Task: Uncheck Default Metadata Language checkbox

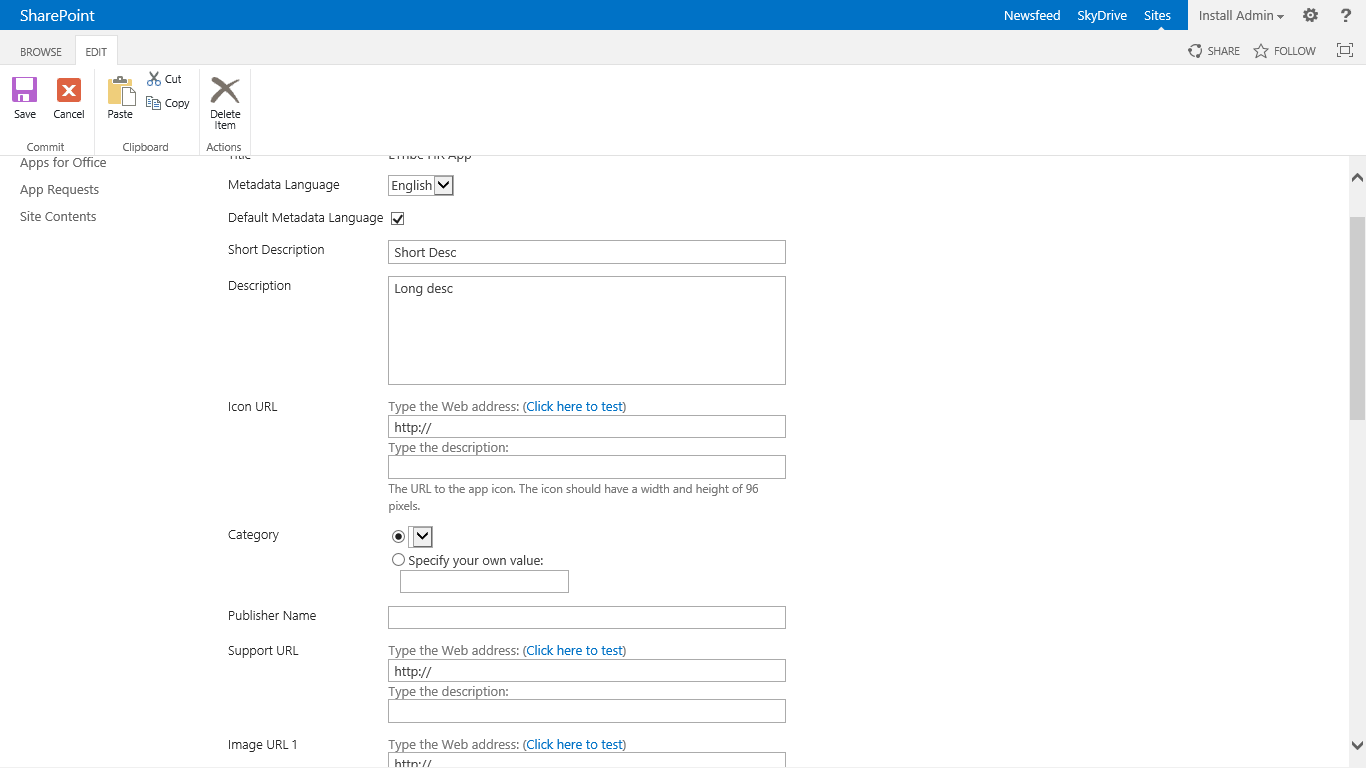Action: (397, 218)
